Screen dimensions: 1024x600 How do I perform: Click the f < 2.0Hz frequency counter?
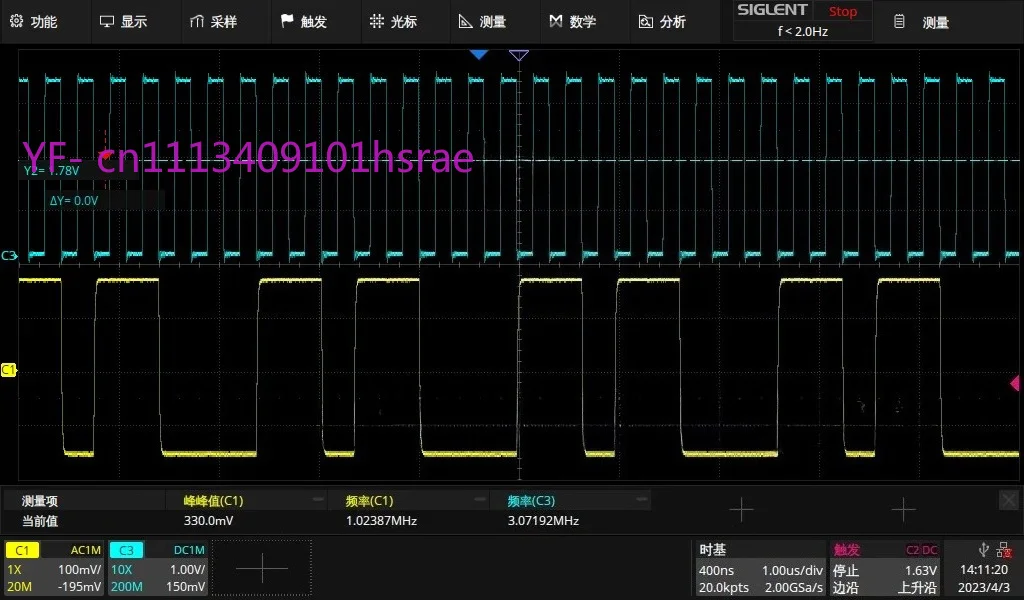click(x=803, y=31)
